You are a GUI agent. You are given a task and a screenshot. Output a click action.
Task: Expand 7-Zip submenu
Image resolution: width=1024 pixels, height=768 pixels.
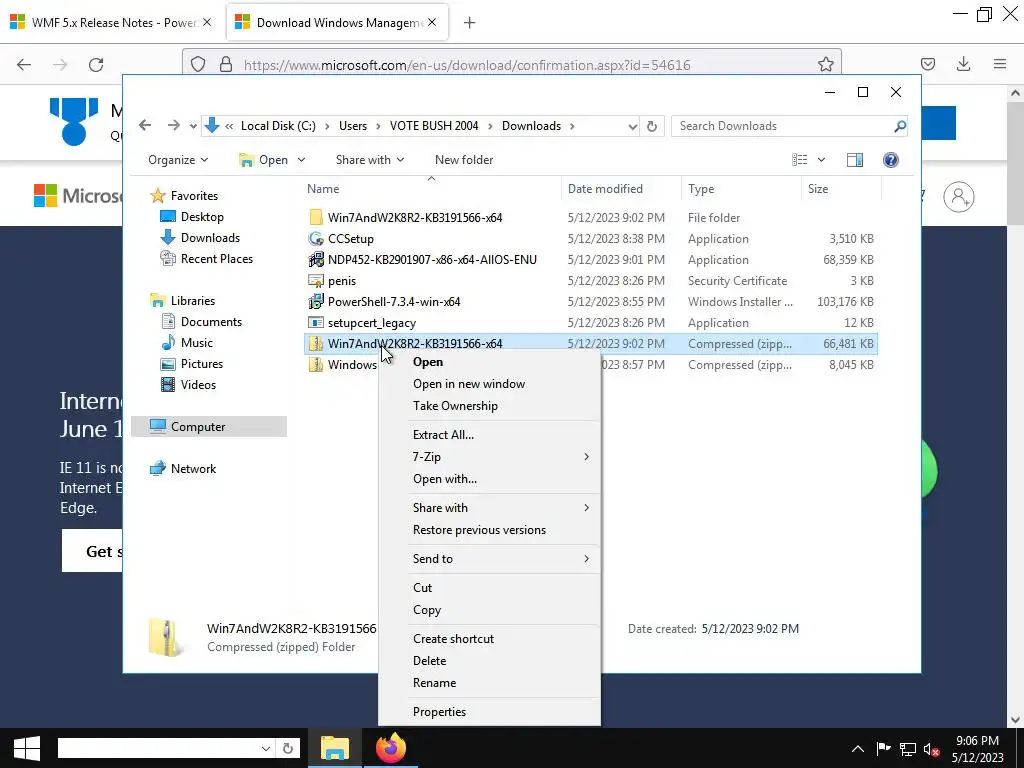pos(490,456)
